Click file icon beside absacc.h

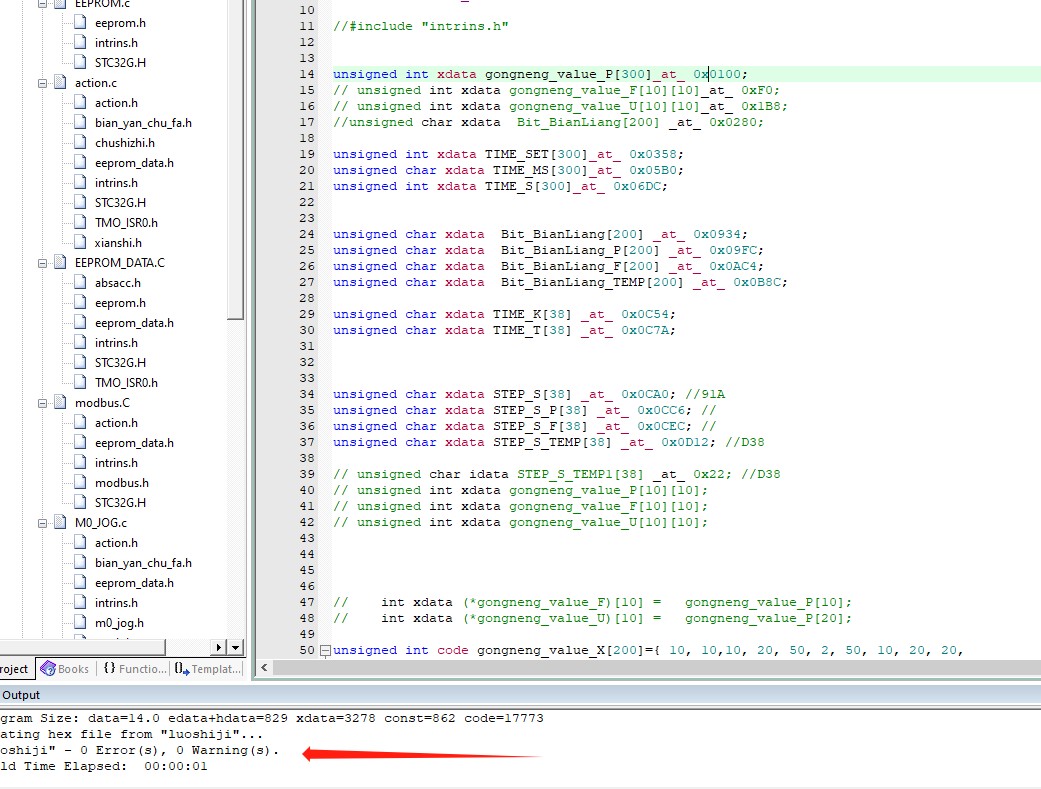click(80, 282)
